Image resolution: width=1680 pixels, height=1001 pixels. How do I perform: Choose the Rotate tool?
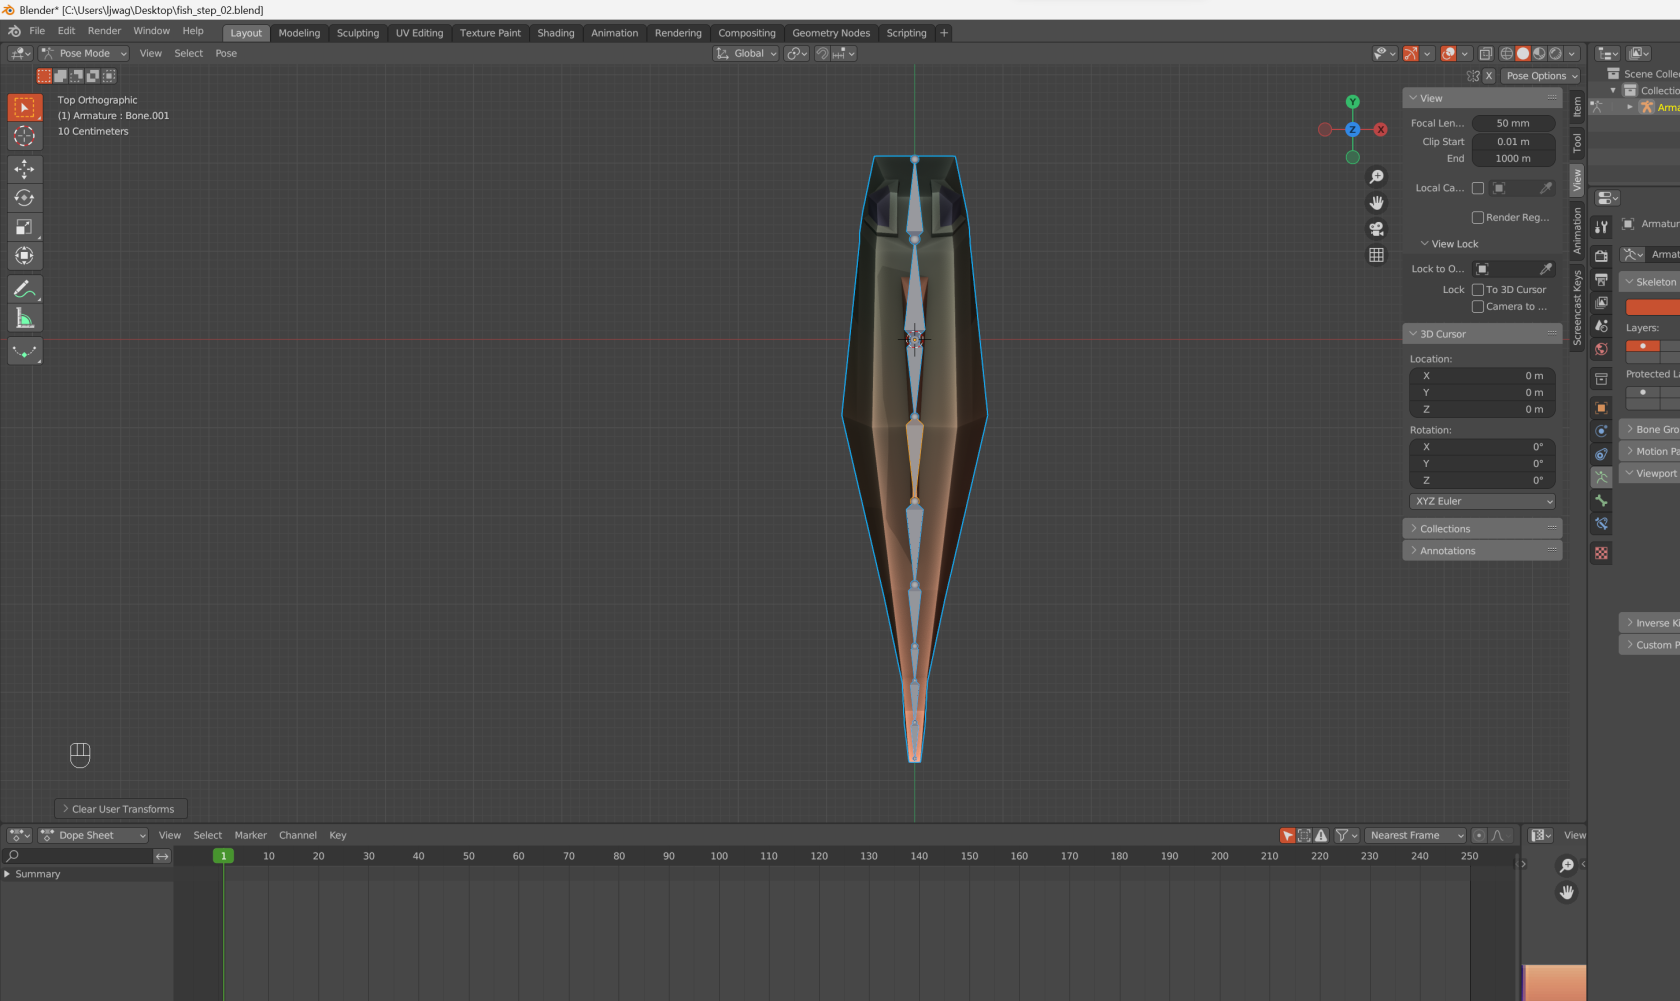24,198
